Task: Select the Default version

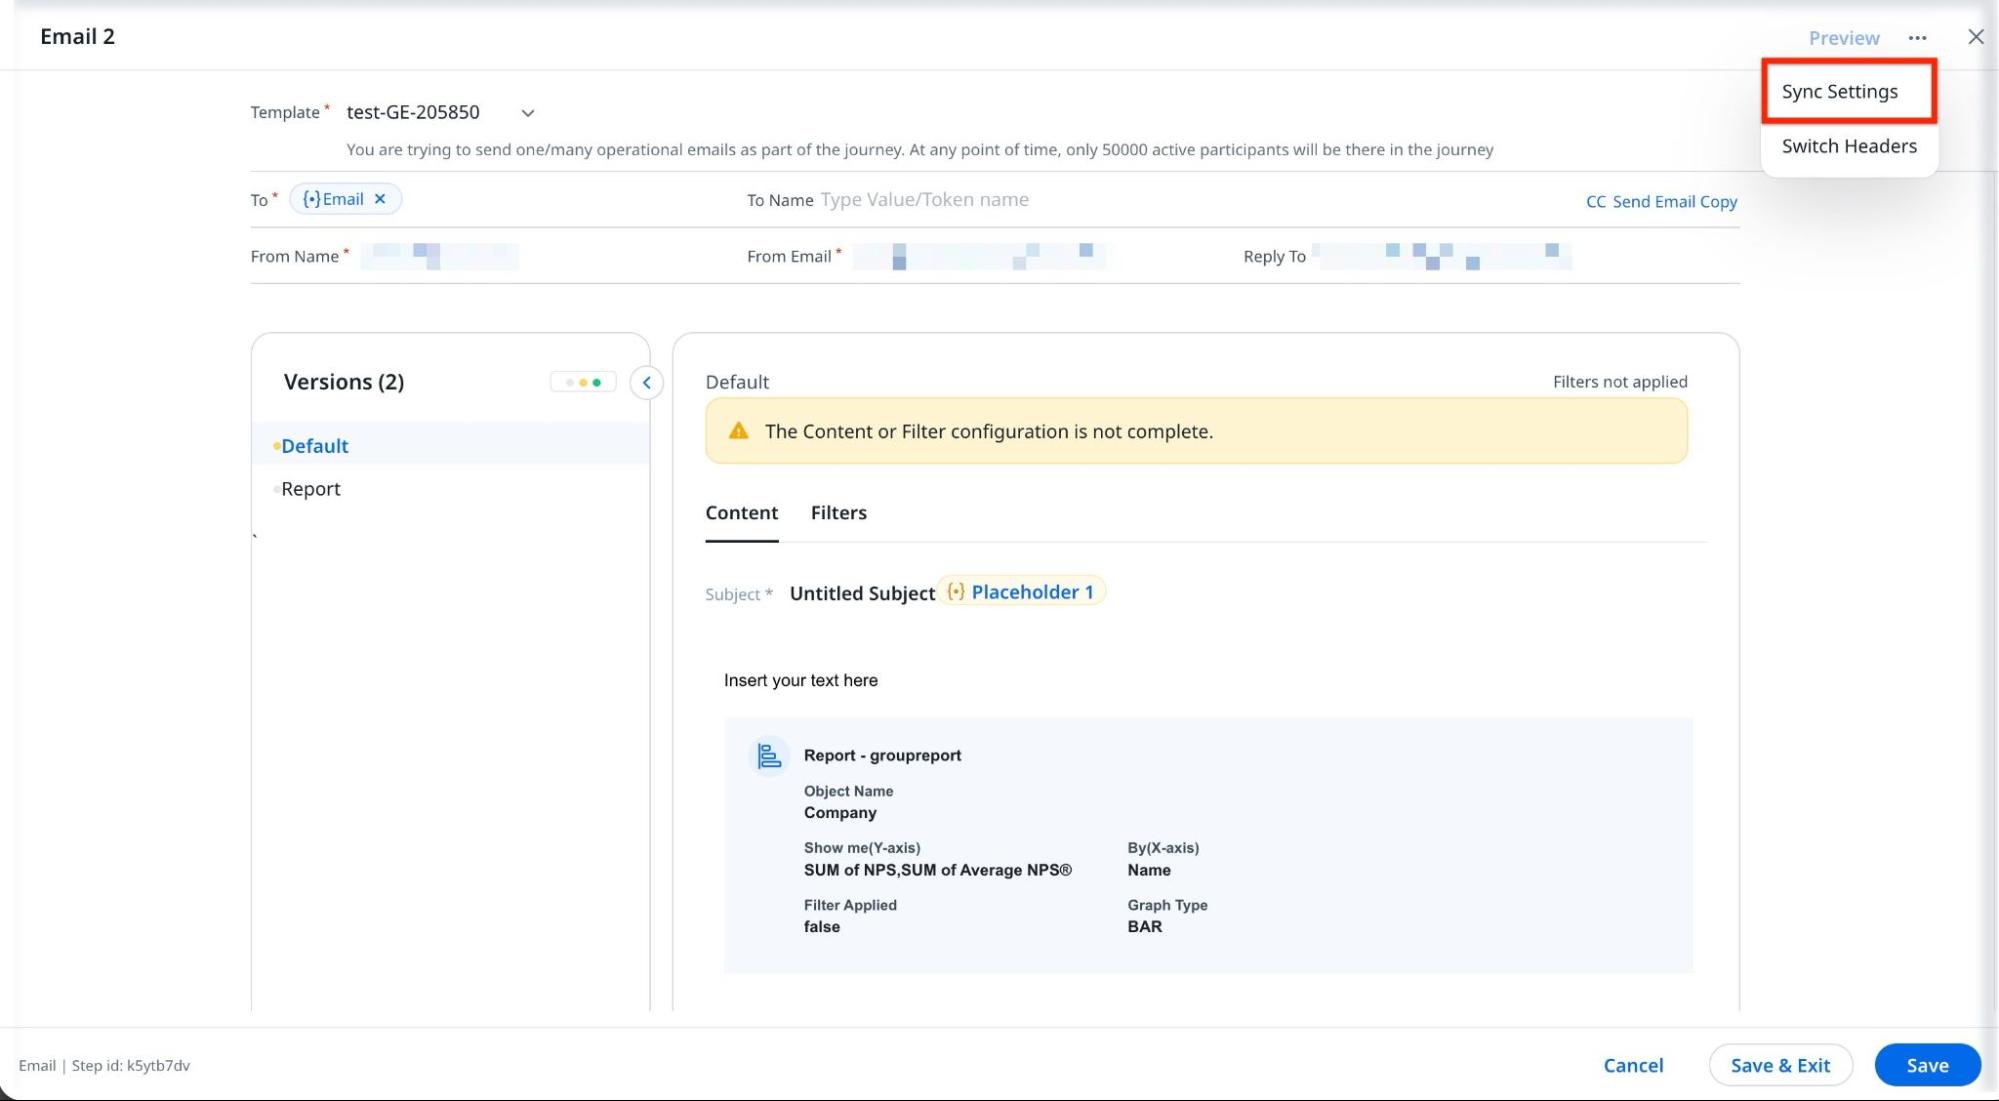Action: point(314,446)
